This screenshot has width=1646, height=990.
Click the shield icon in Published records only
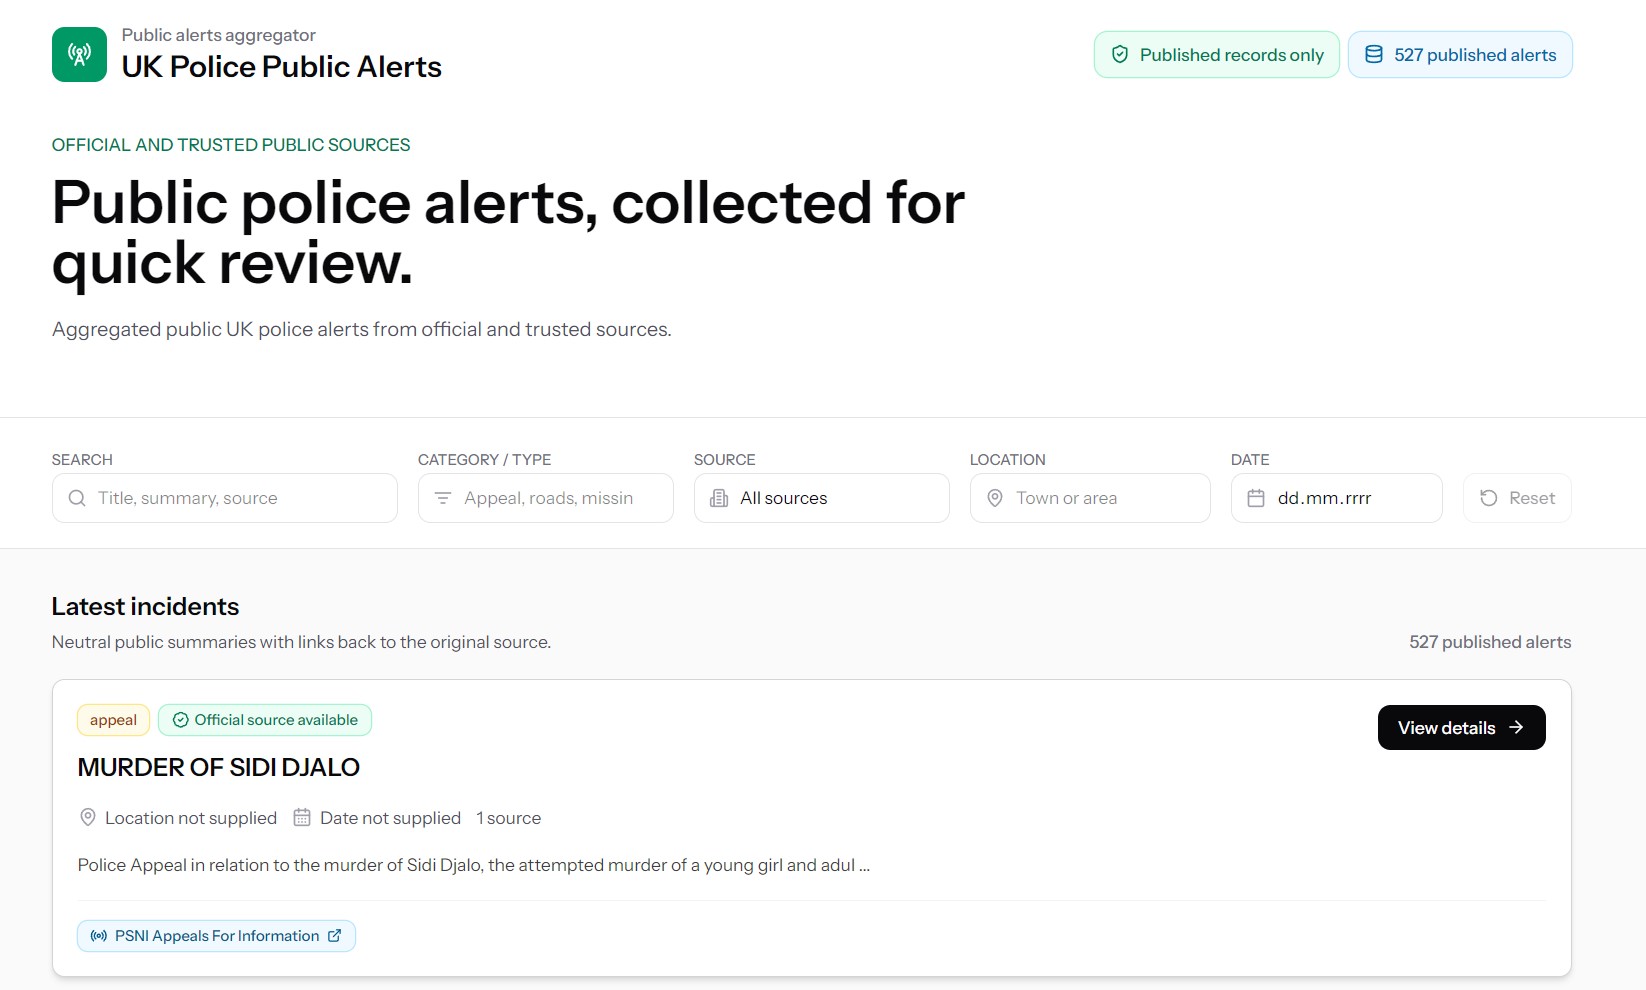pos(1120,55)
